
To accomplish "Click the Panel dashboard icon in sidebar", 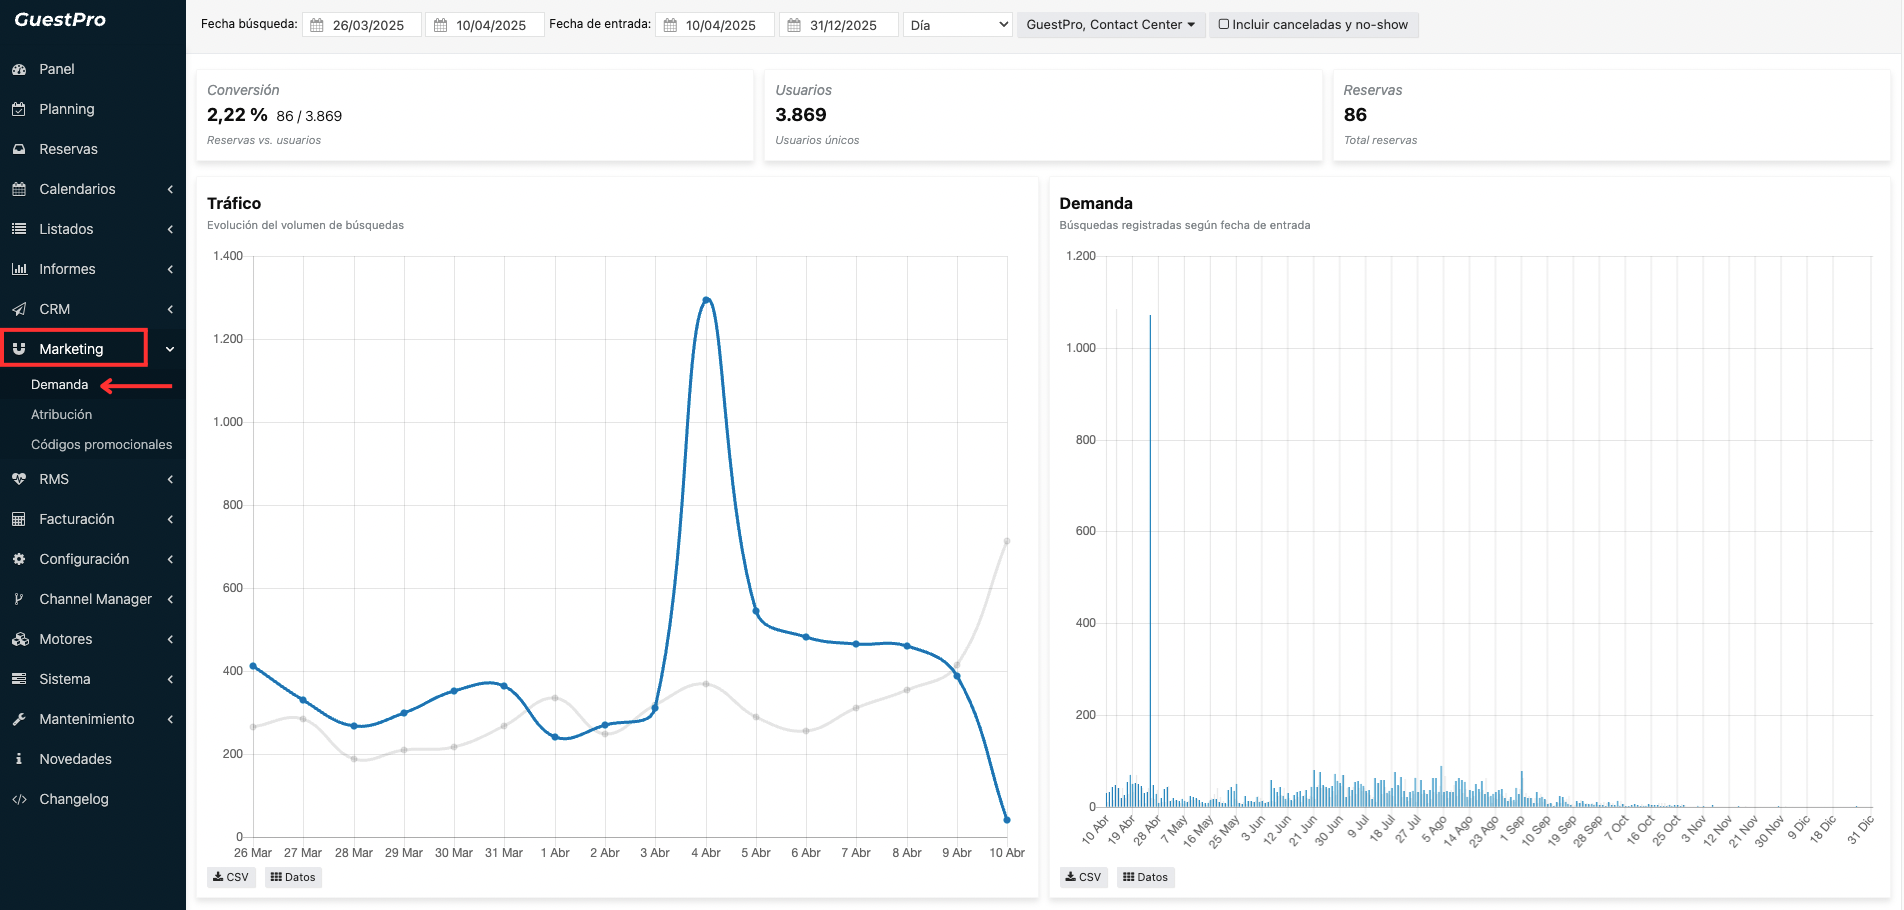I will tap(19, 69).
